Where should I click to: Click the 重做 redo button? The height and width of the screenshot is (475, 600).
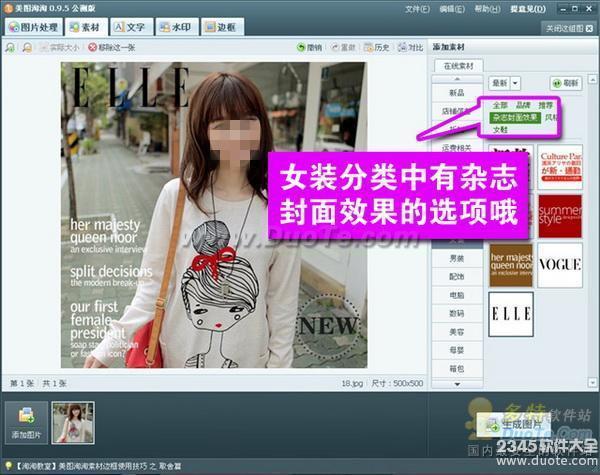coord(343,47)
